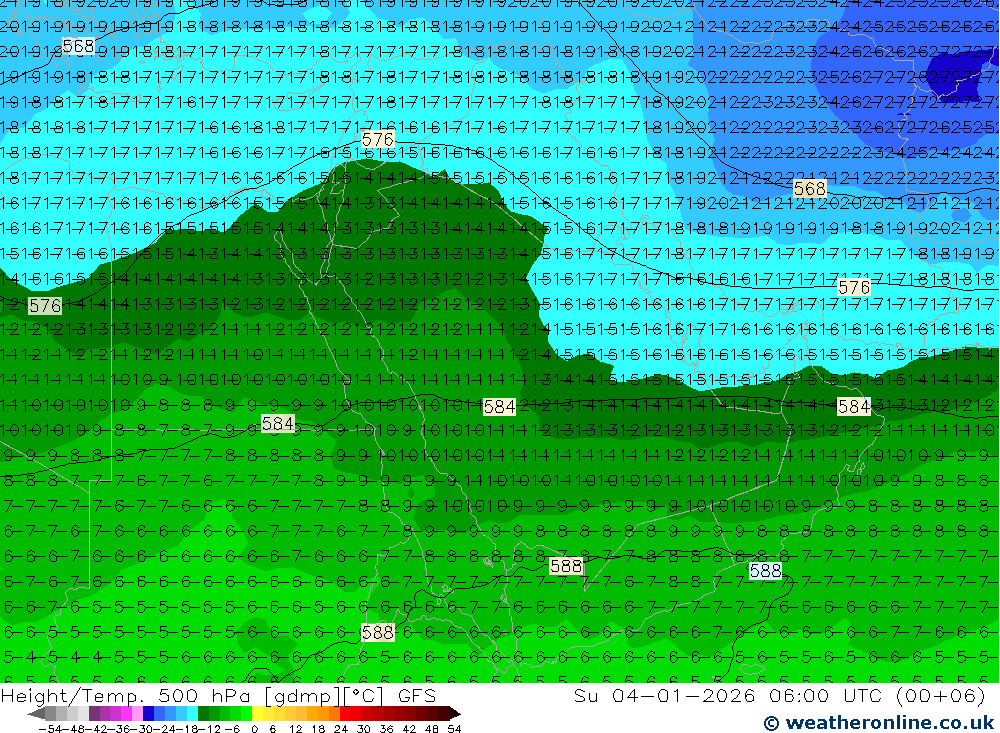Click the '36' legend value
This screenshot has height=733, width=1000.
pos(386,729)
